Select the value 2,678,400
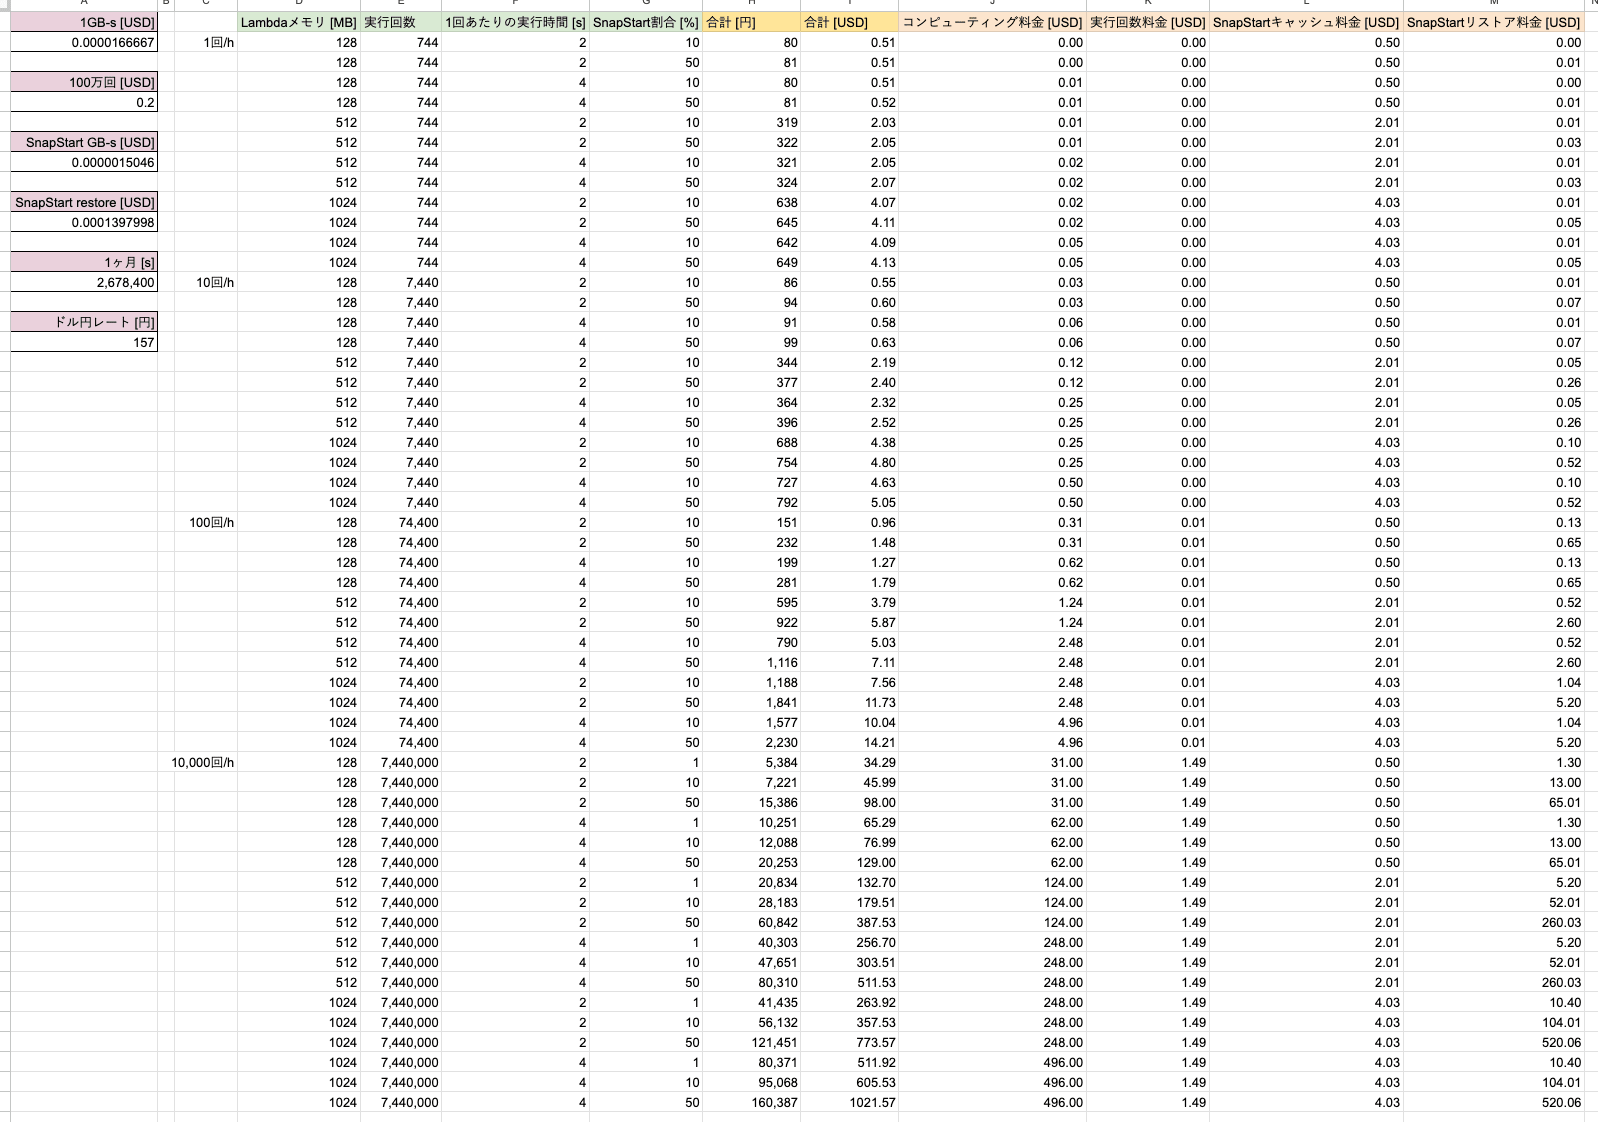 [x=84, y=282]
